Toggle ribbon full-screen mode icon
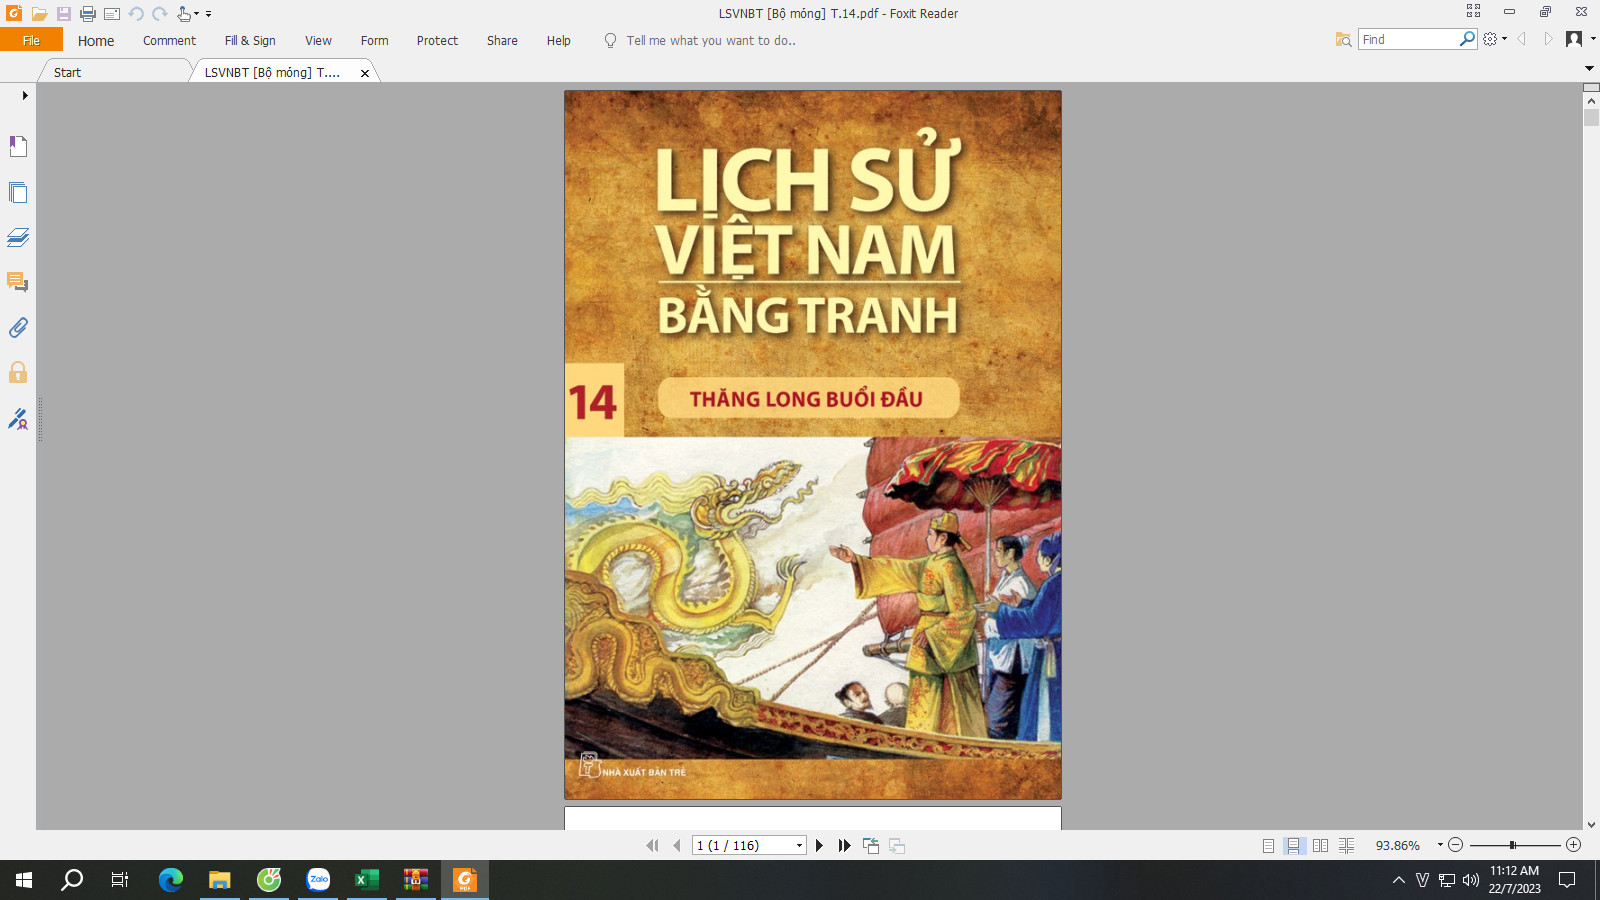 tap(1473, 11)
